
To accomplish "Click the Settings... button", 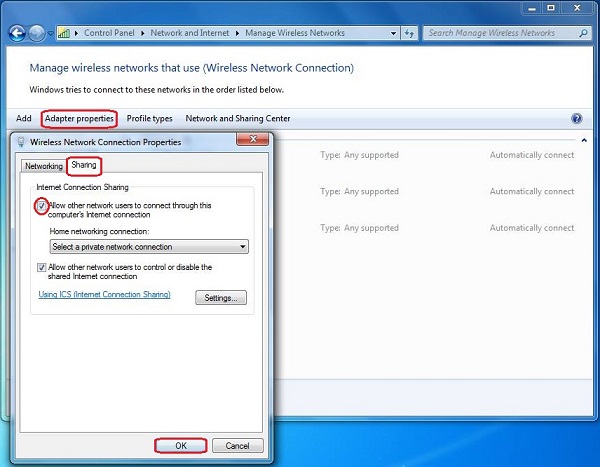I will click(220, 298).
